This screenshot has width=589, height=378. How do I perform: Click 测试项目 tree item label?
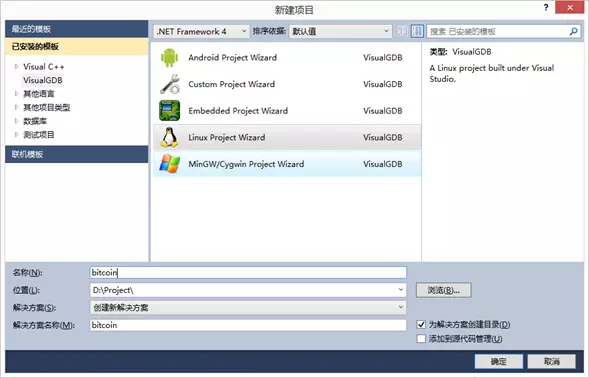[39, 135]
